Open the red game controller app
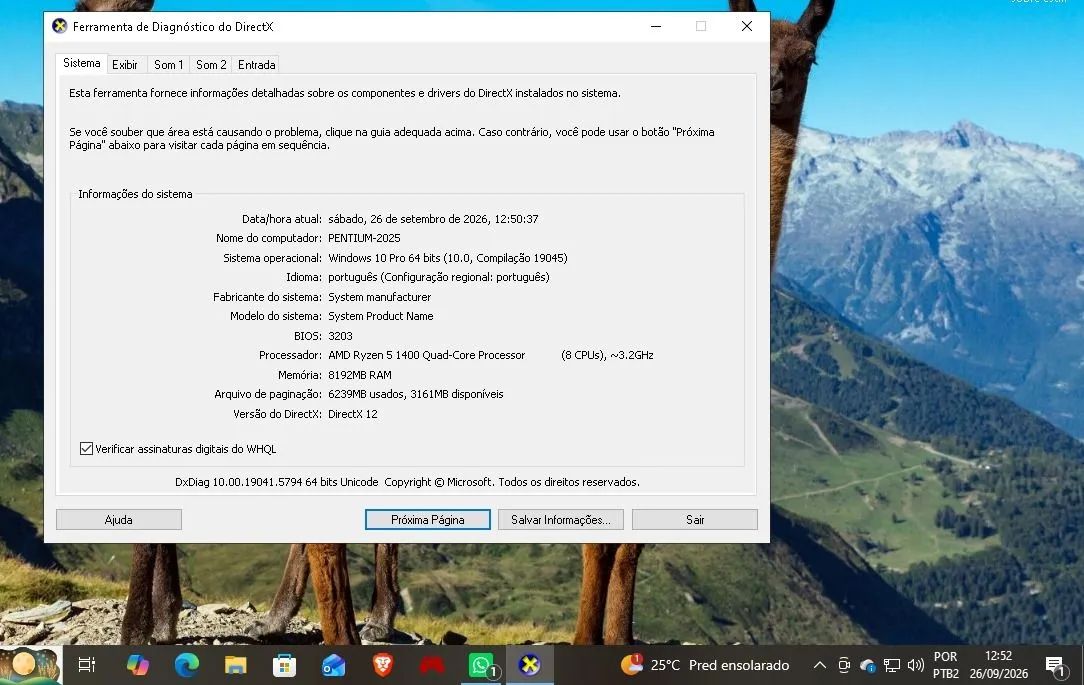This screenshot has height=685, width=1084. pyautogui.click(x=432, y=665)
